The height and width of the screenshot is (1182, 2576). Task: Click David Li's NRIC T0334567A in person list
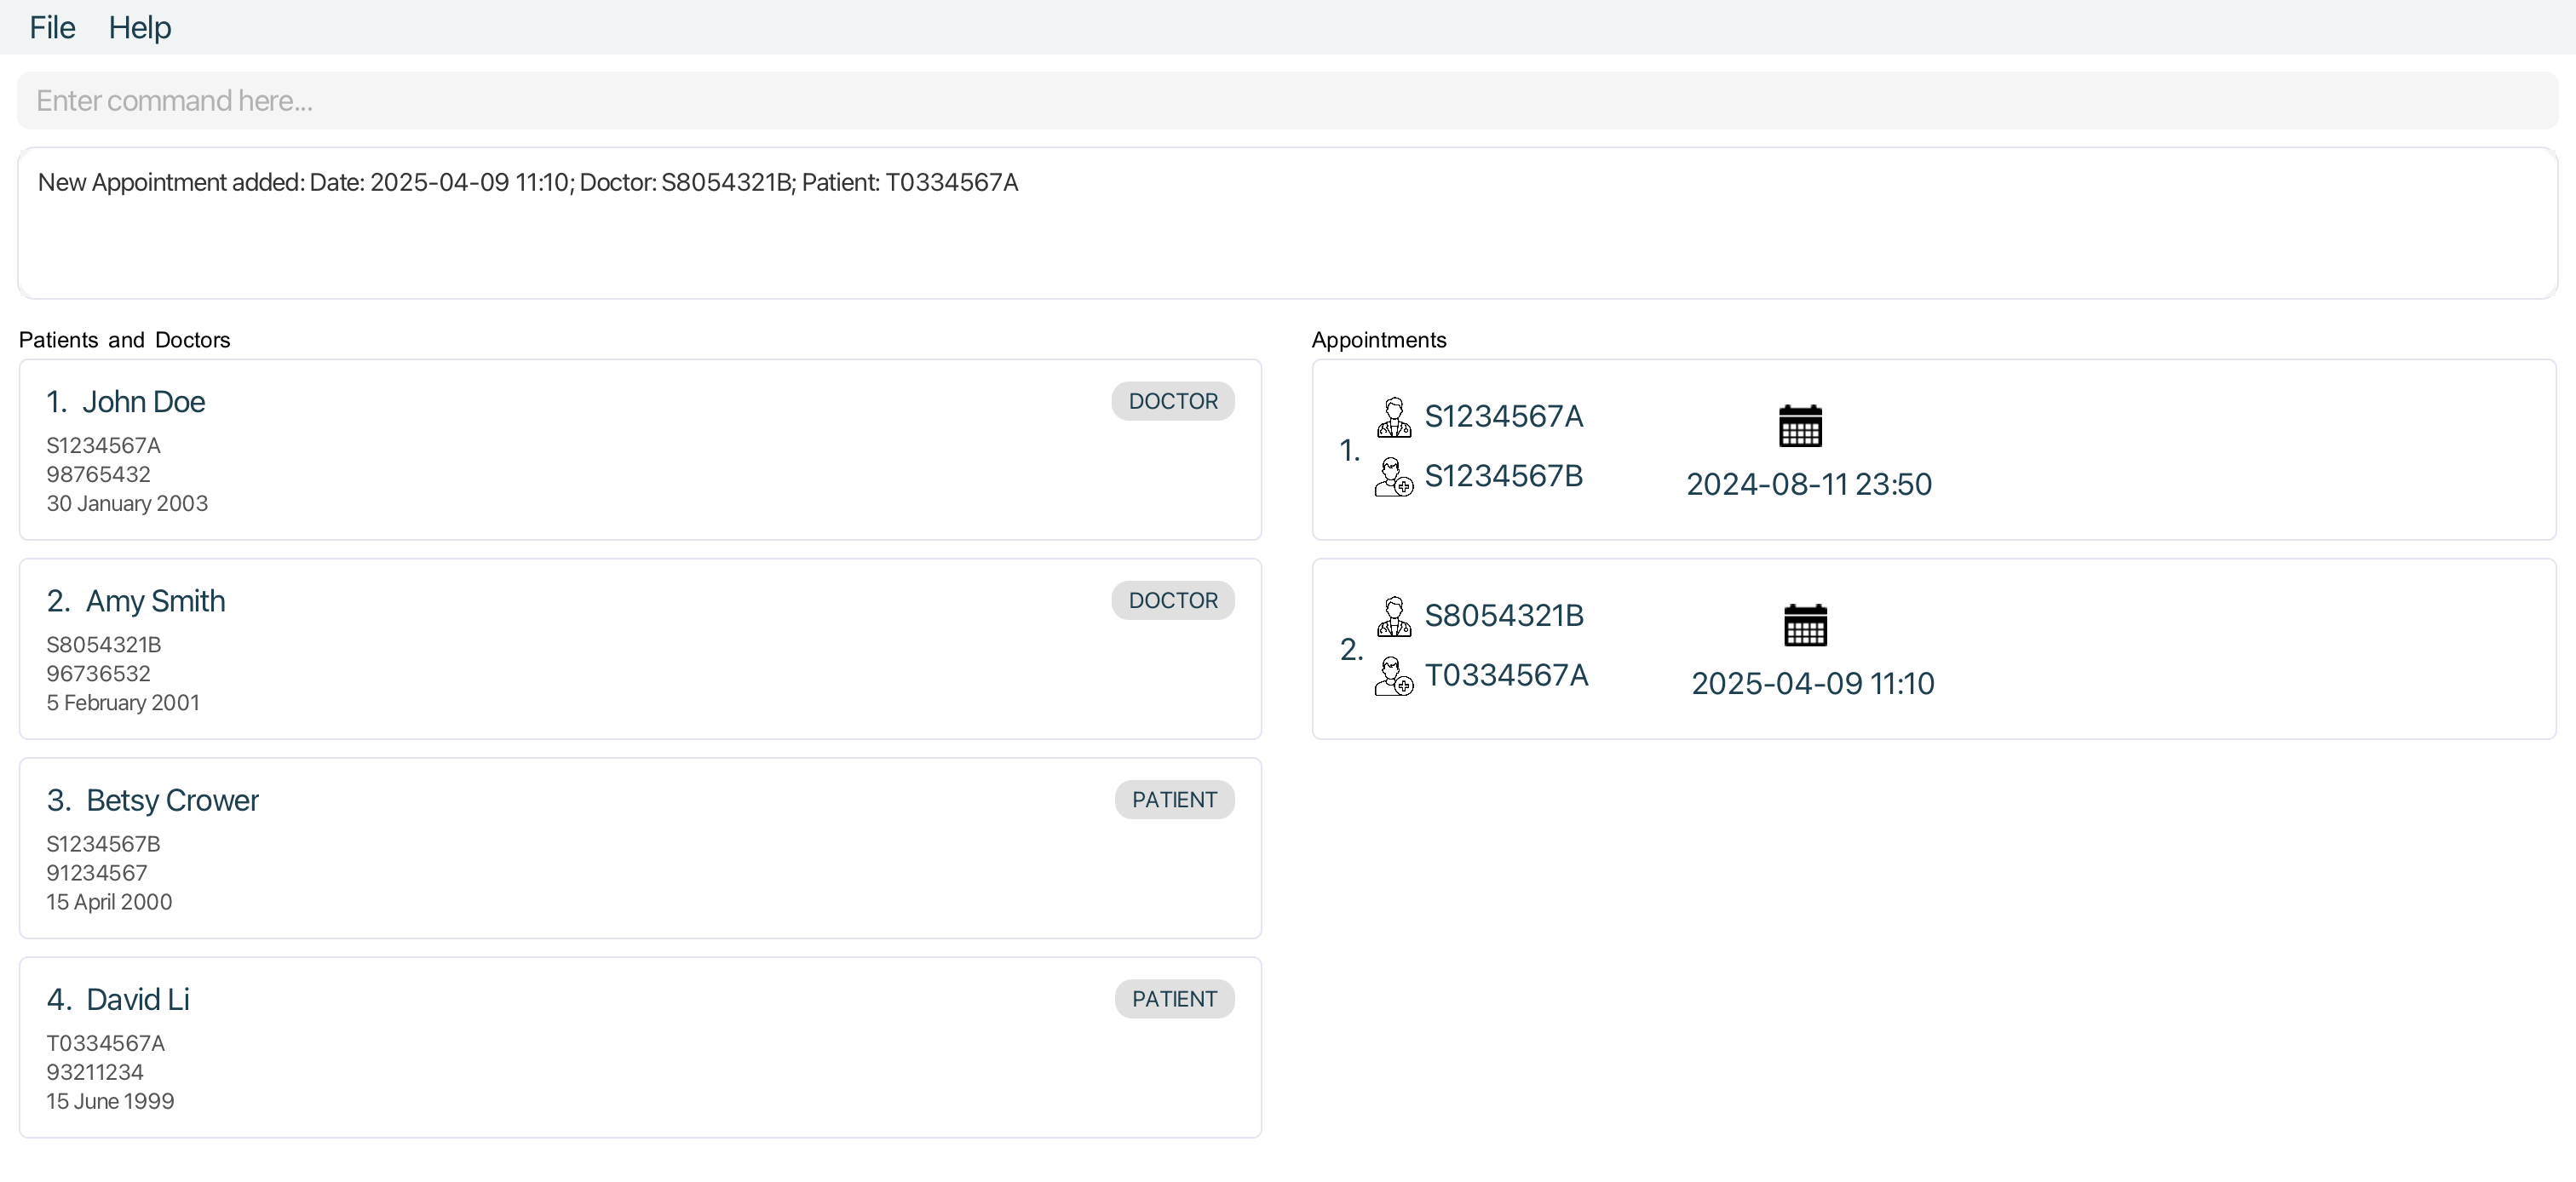coord(105,1043)
